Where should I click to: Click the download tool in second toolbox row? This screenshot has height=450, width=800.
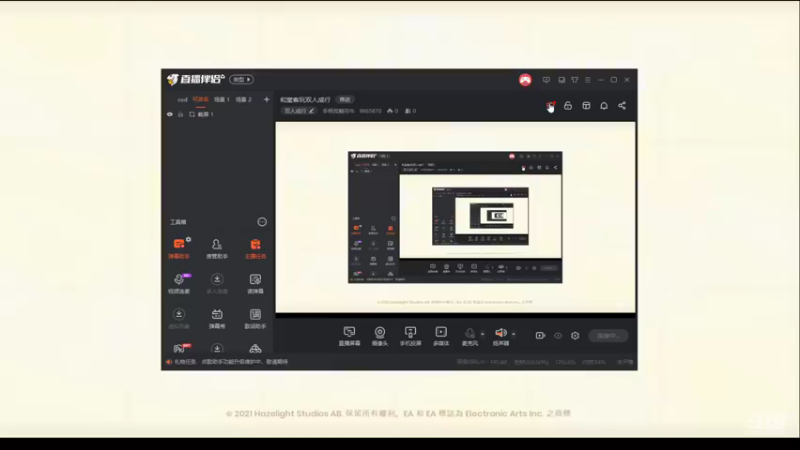pyautogui.click(x=217, y=283)
